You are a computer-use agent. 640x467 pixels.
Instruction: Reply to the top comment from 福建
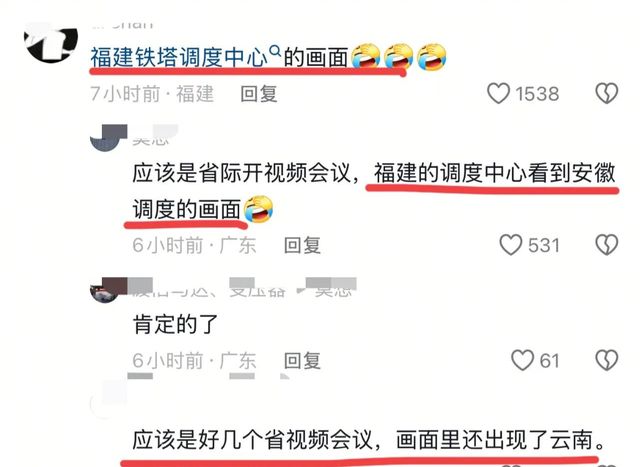coord(259,94)
